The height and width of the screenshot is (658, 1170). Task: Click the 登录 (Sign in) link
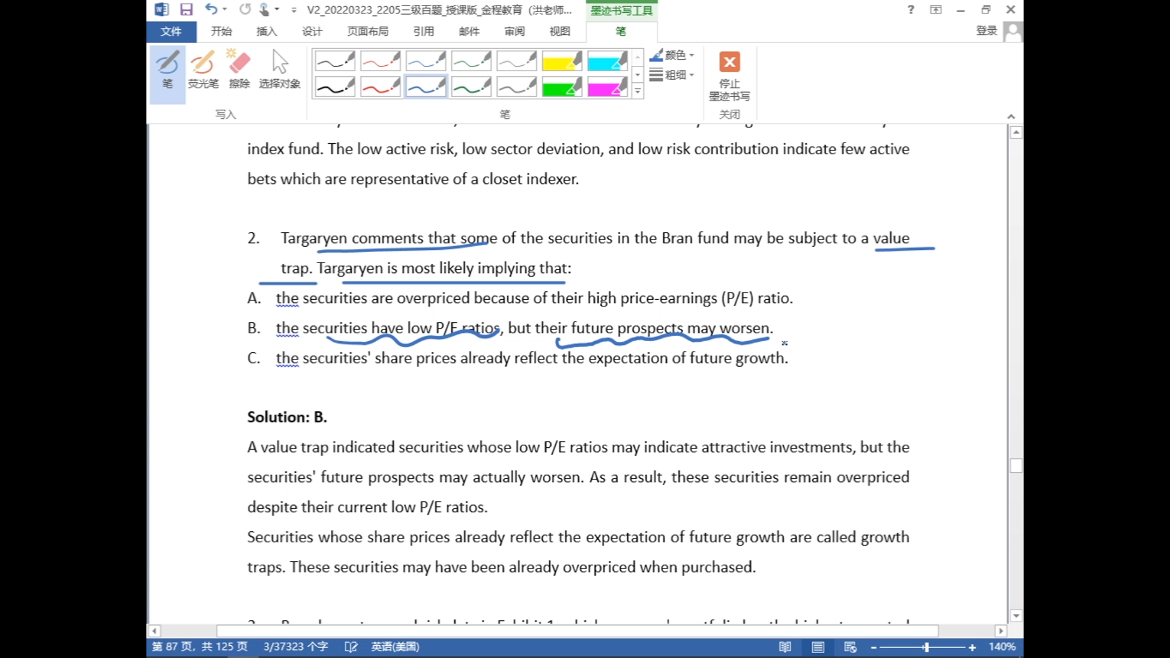986,31
